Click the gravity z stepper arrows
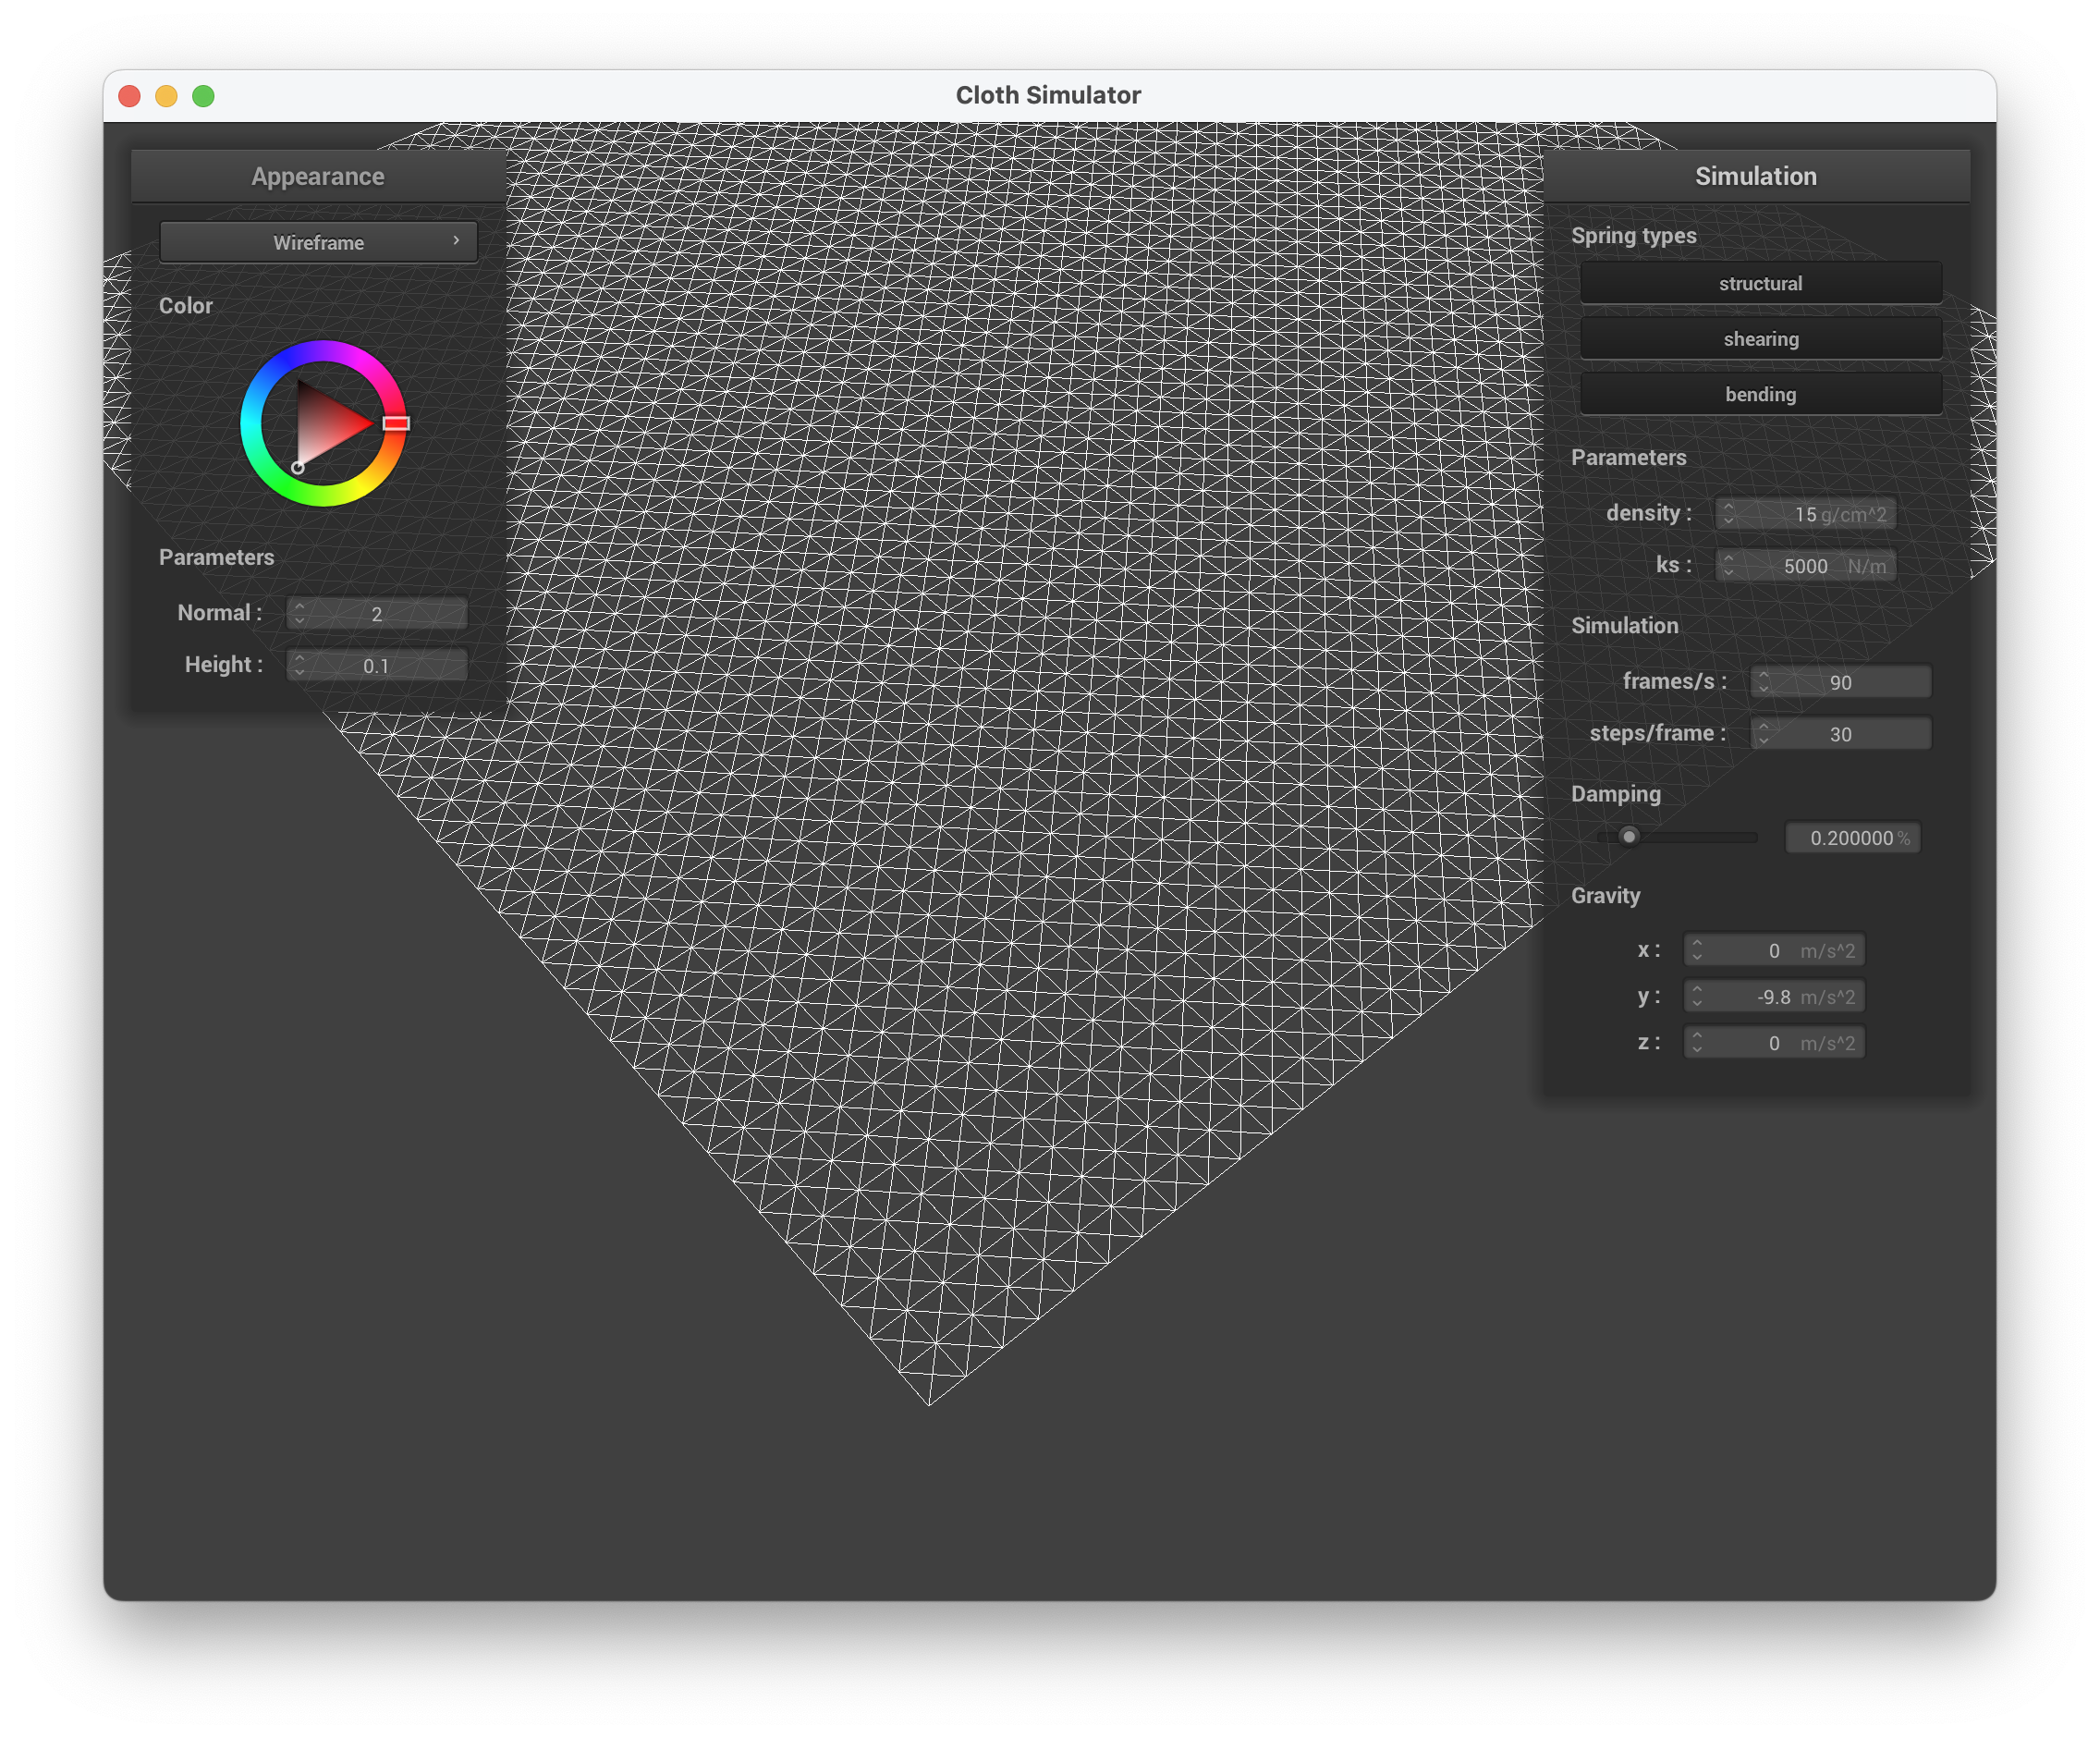The image size is (2100, 1738). pos(1697,1042)
